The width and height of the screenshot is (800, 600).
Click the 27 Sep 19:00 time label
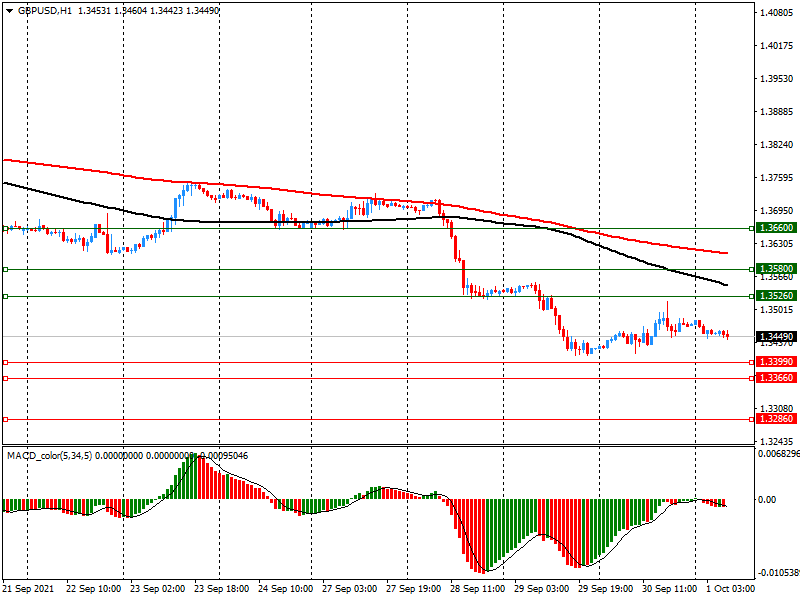[x=413, y=589]
